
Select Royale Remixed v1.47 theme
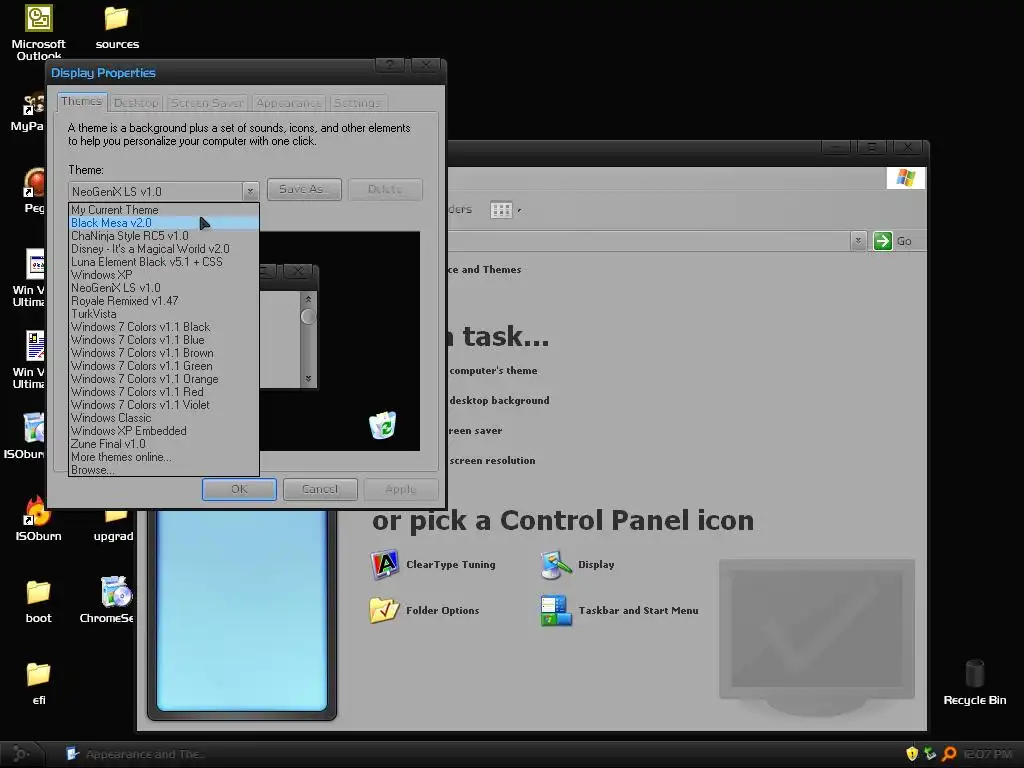coord(164,301)
